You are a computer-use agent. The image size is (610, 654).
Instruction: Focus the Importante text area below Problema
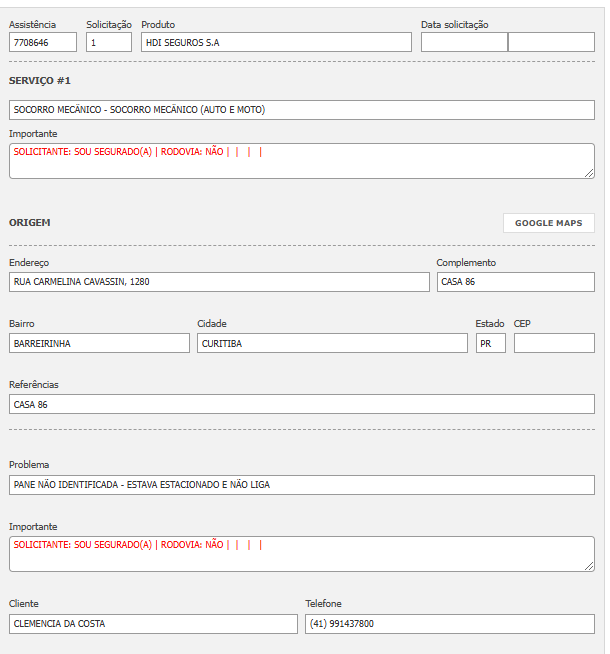click(302, 554)
